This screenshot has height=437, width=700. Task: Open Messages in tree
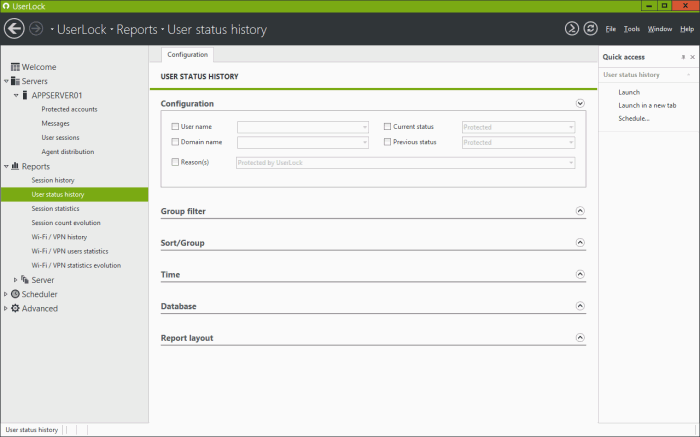point(55,123)
